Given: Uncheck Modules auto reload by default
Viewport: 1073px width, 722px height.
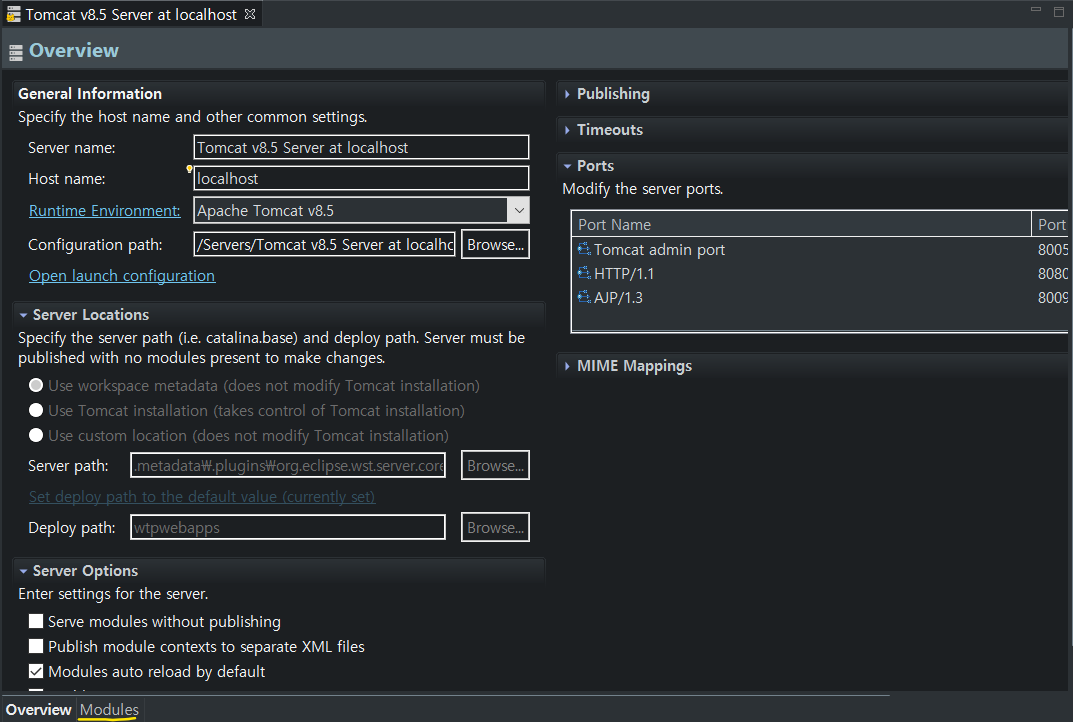Looking at the screenshot, I should 36,671.
